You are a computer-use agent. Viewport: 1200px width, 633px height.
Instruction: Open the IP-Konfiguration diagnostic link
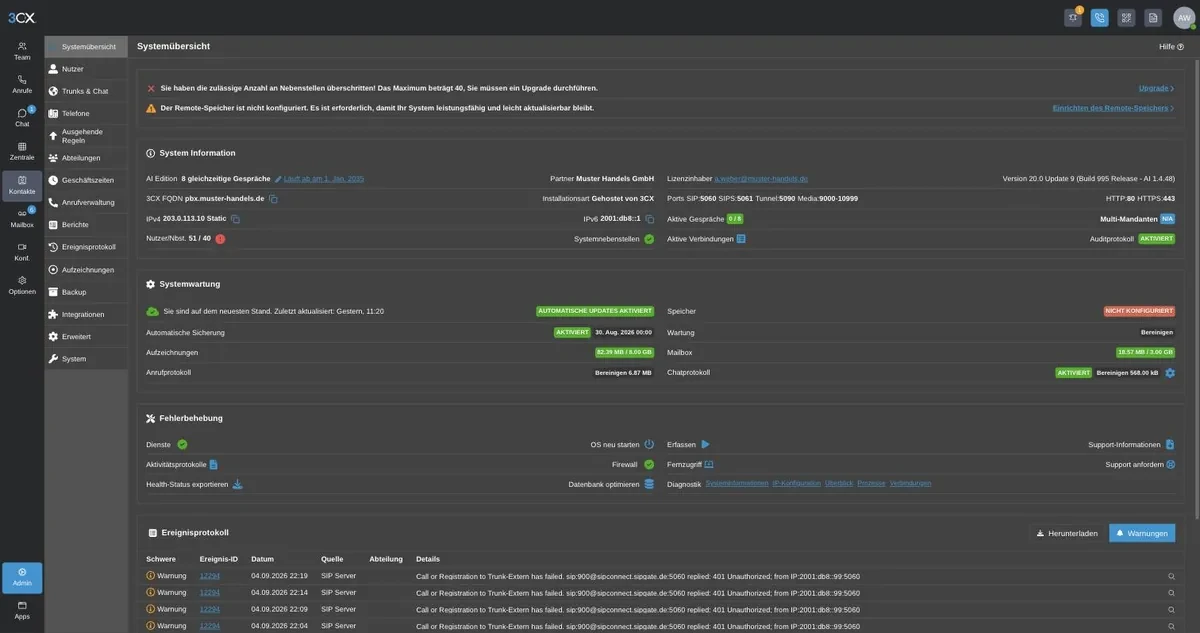pyautogui.click(x=798, y=484)
